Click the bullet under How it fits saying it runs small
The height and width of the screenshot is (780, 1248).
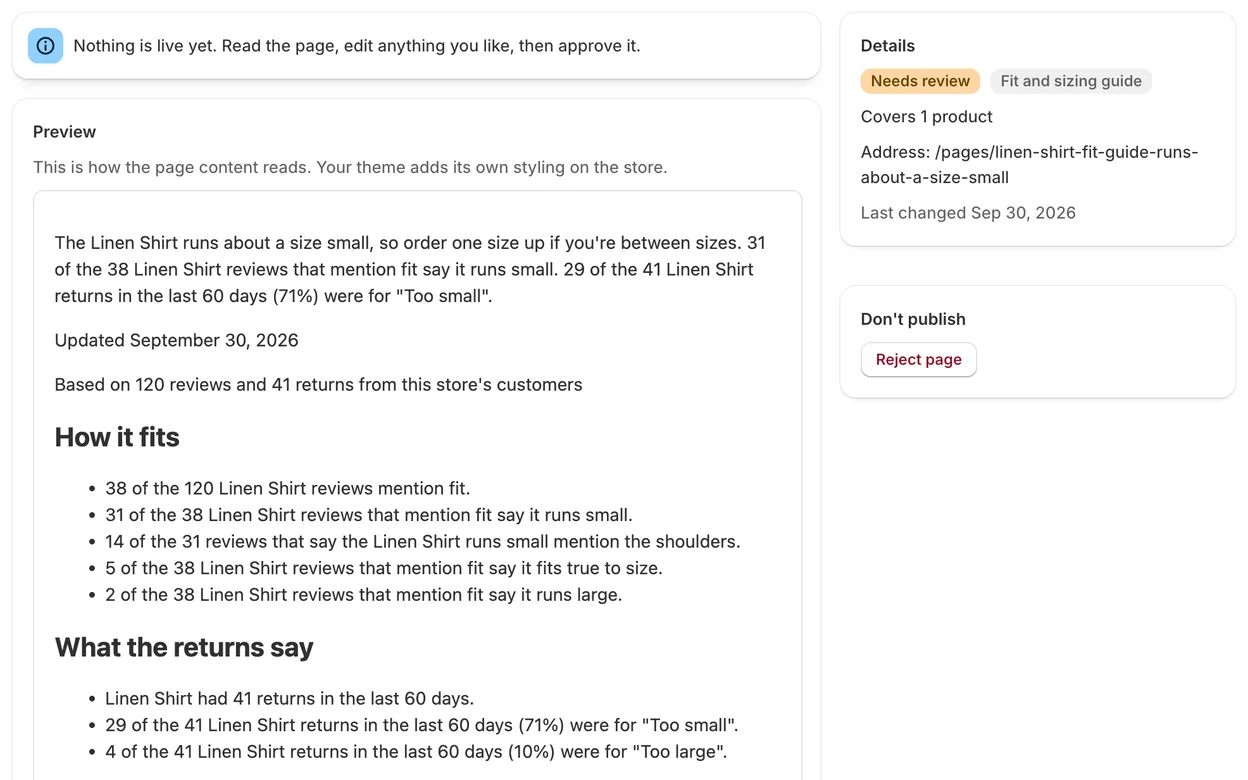pyautogui.click(x=368, y=515)
